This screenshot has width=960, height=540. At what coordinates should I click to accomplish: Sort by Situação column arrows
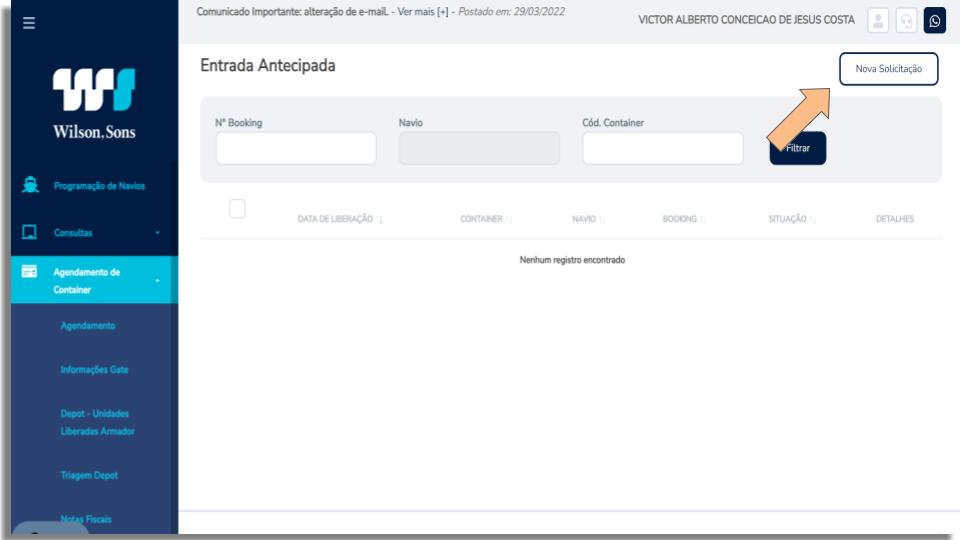812,219
